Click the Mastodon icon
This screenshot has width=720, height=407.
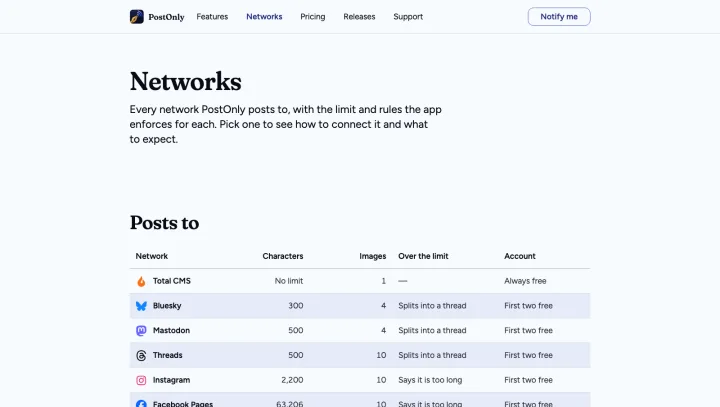(141, 331)
